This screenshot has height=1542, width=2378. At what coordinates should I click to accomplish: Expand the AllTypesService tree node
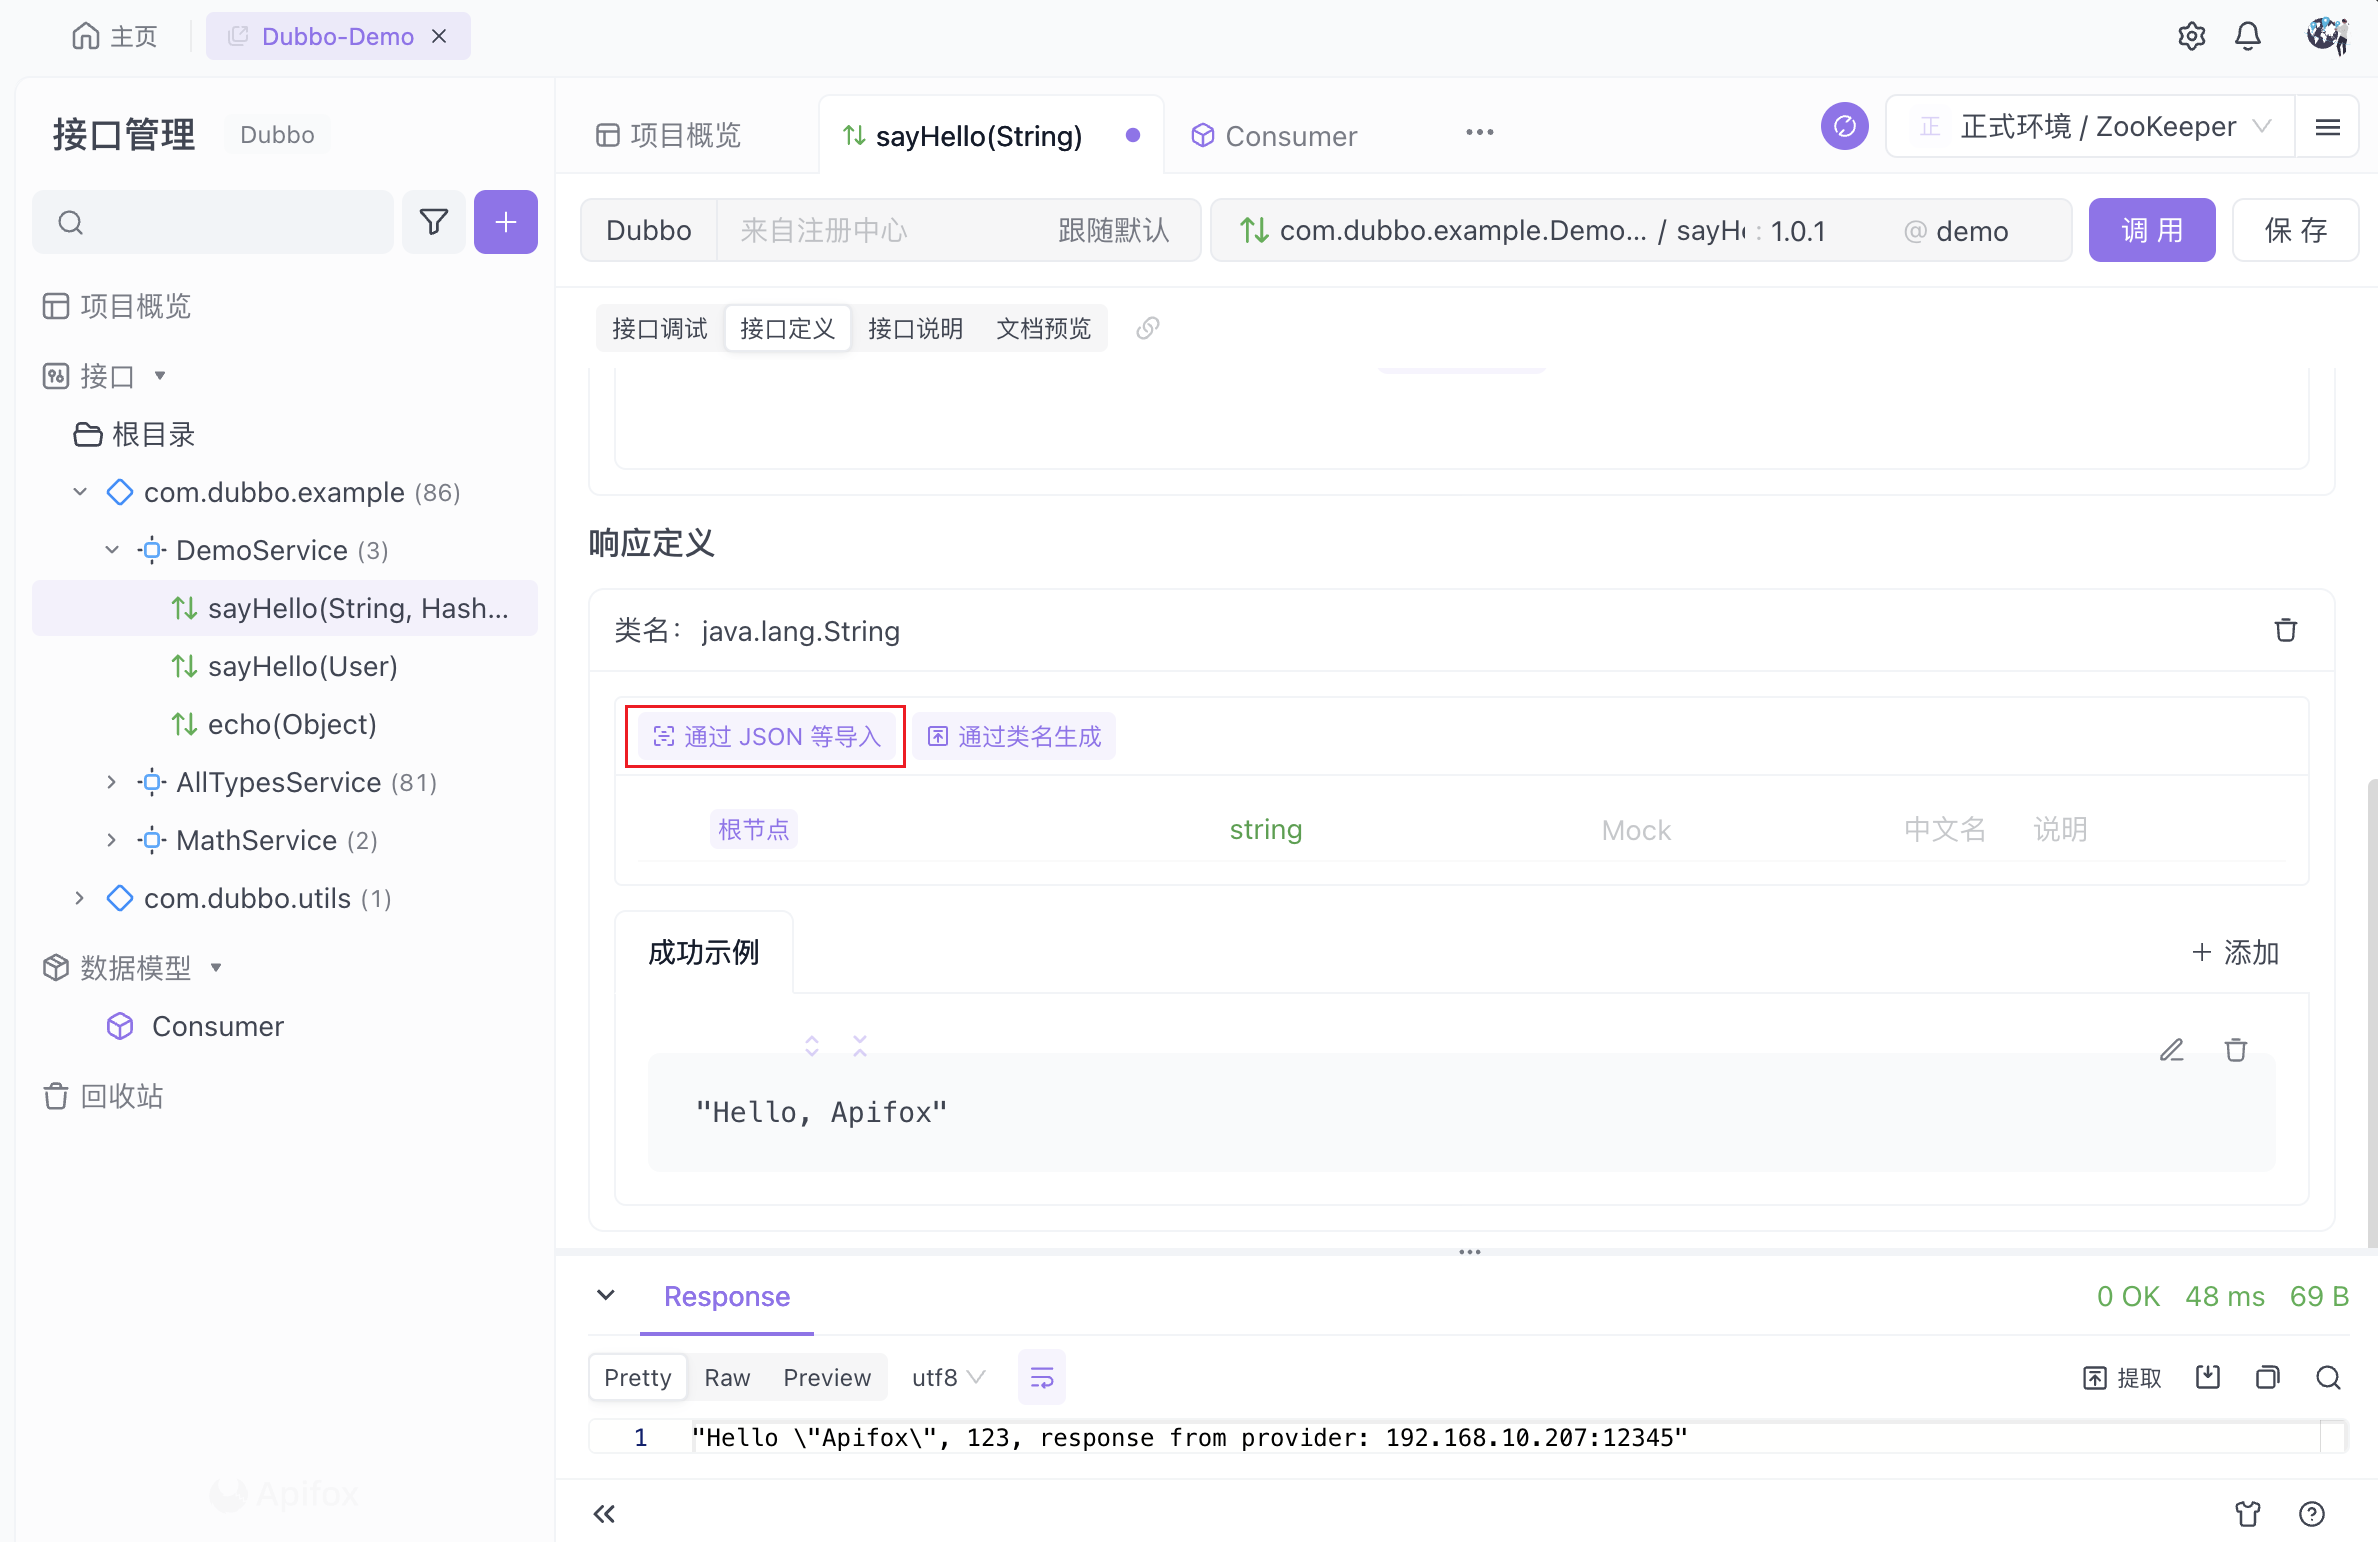pyautogui.click(x=111, y=782)
